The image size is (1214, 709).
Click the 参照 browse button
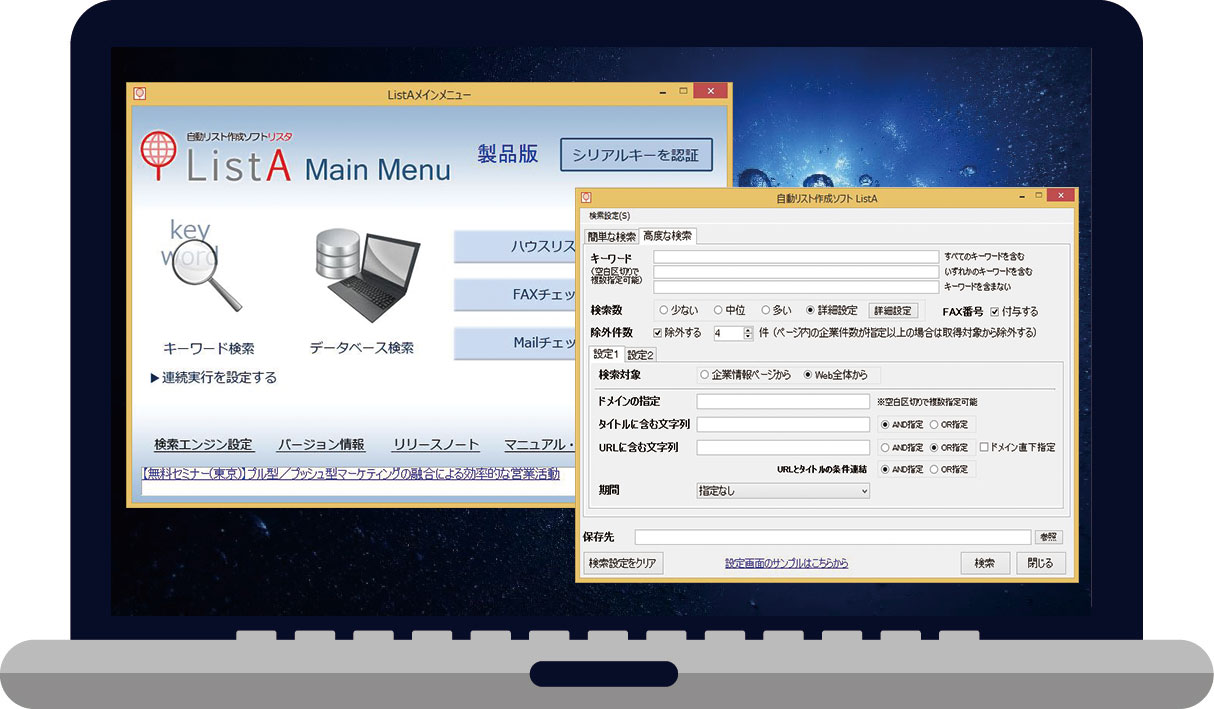(1048, 537)
